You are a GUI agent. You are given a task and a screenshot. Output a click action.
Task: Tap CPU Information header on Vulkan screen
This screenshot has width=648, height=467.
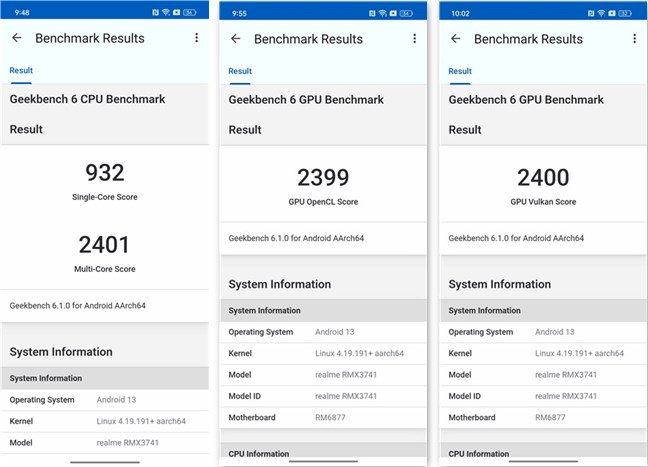(543, 450)
